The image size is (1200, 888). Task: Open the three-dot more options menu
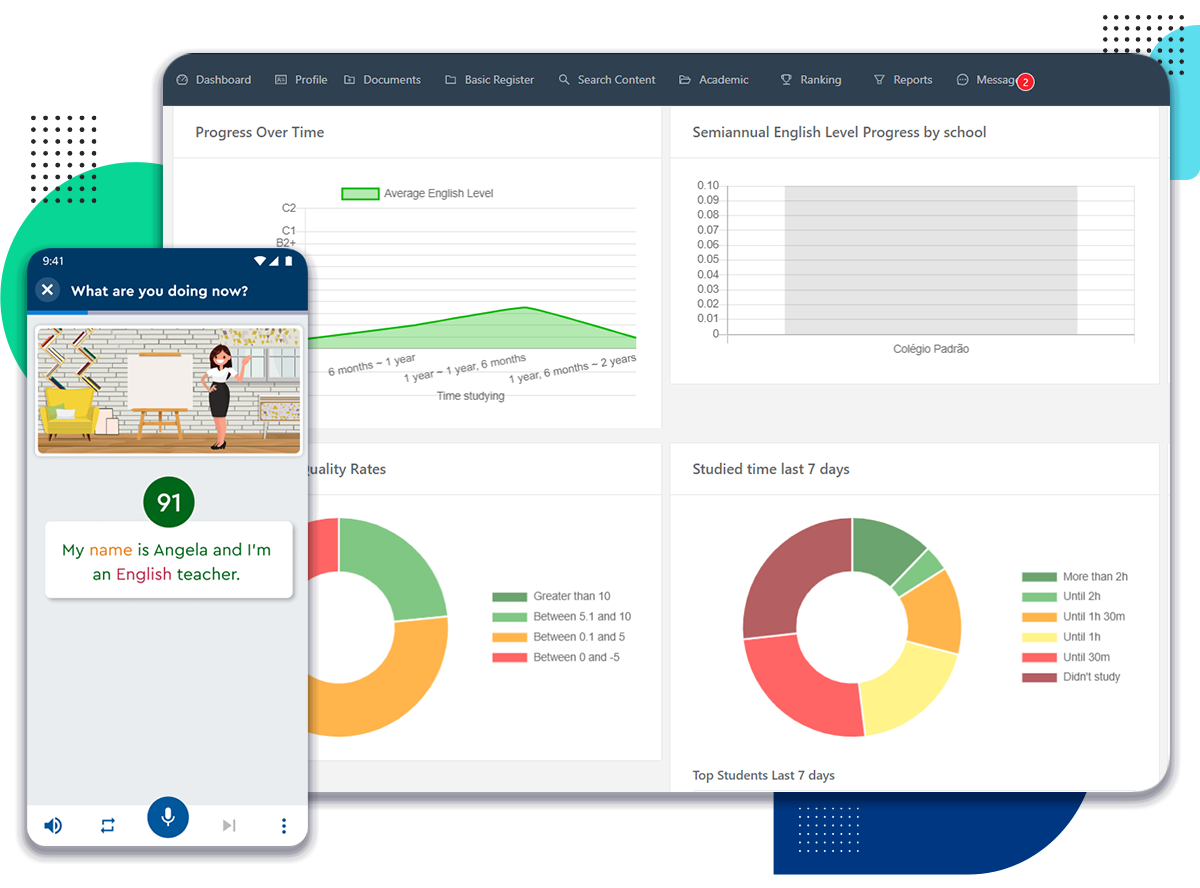pos(284,825)
